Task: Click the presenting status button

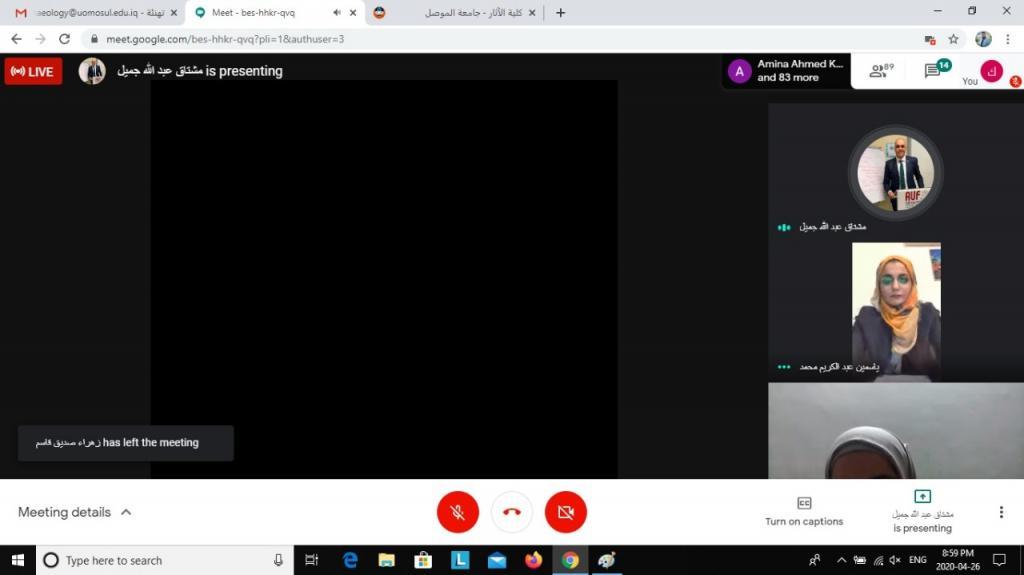Action: pyautogui.click(x=922, y=511)
